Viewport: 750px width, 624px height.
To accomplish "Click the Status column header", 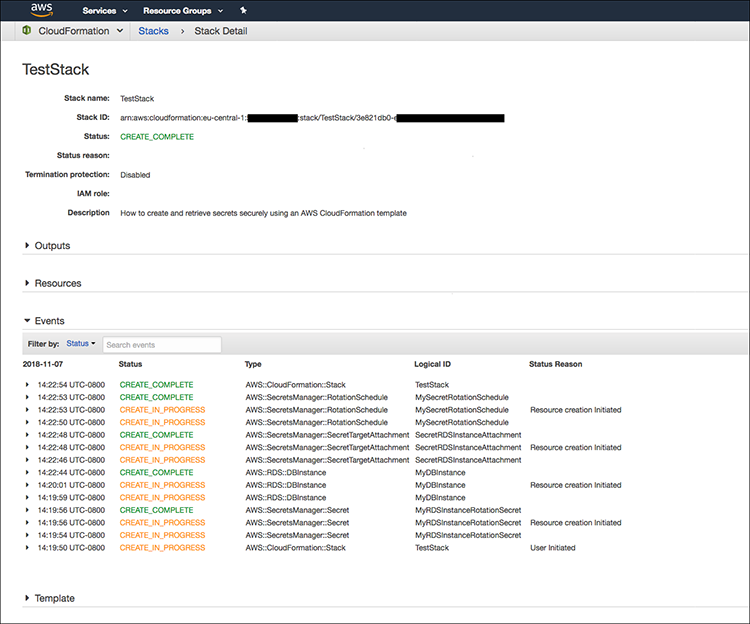I will pyautogui.click(x=130, y=364).
